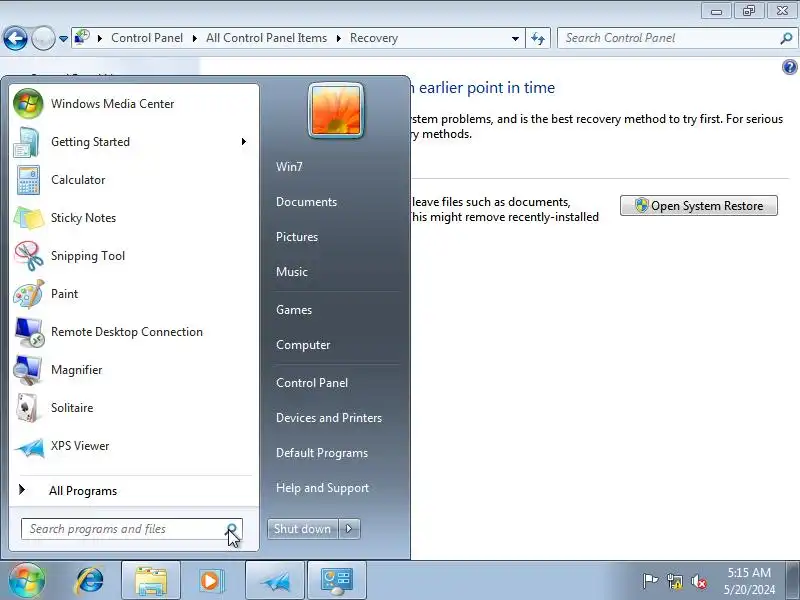Open Pictures from Start menu
This screenshot has height=600, width=800.
tap(297, 237)
